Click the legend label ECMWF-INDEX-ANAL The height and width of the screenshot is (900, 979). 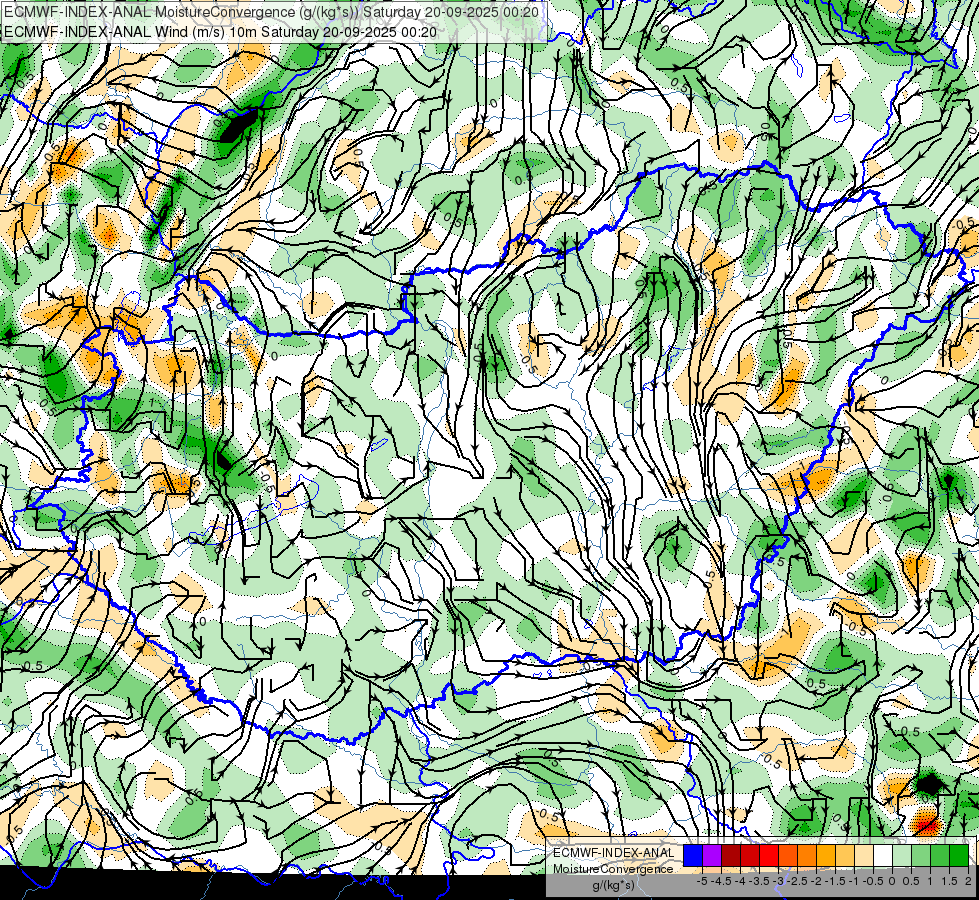[614, 853]
